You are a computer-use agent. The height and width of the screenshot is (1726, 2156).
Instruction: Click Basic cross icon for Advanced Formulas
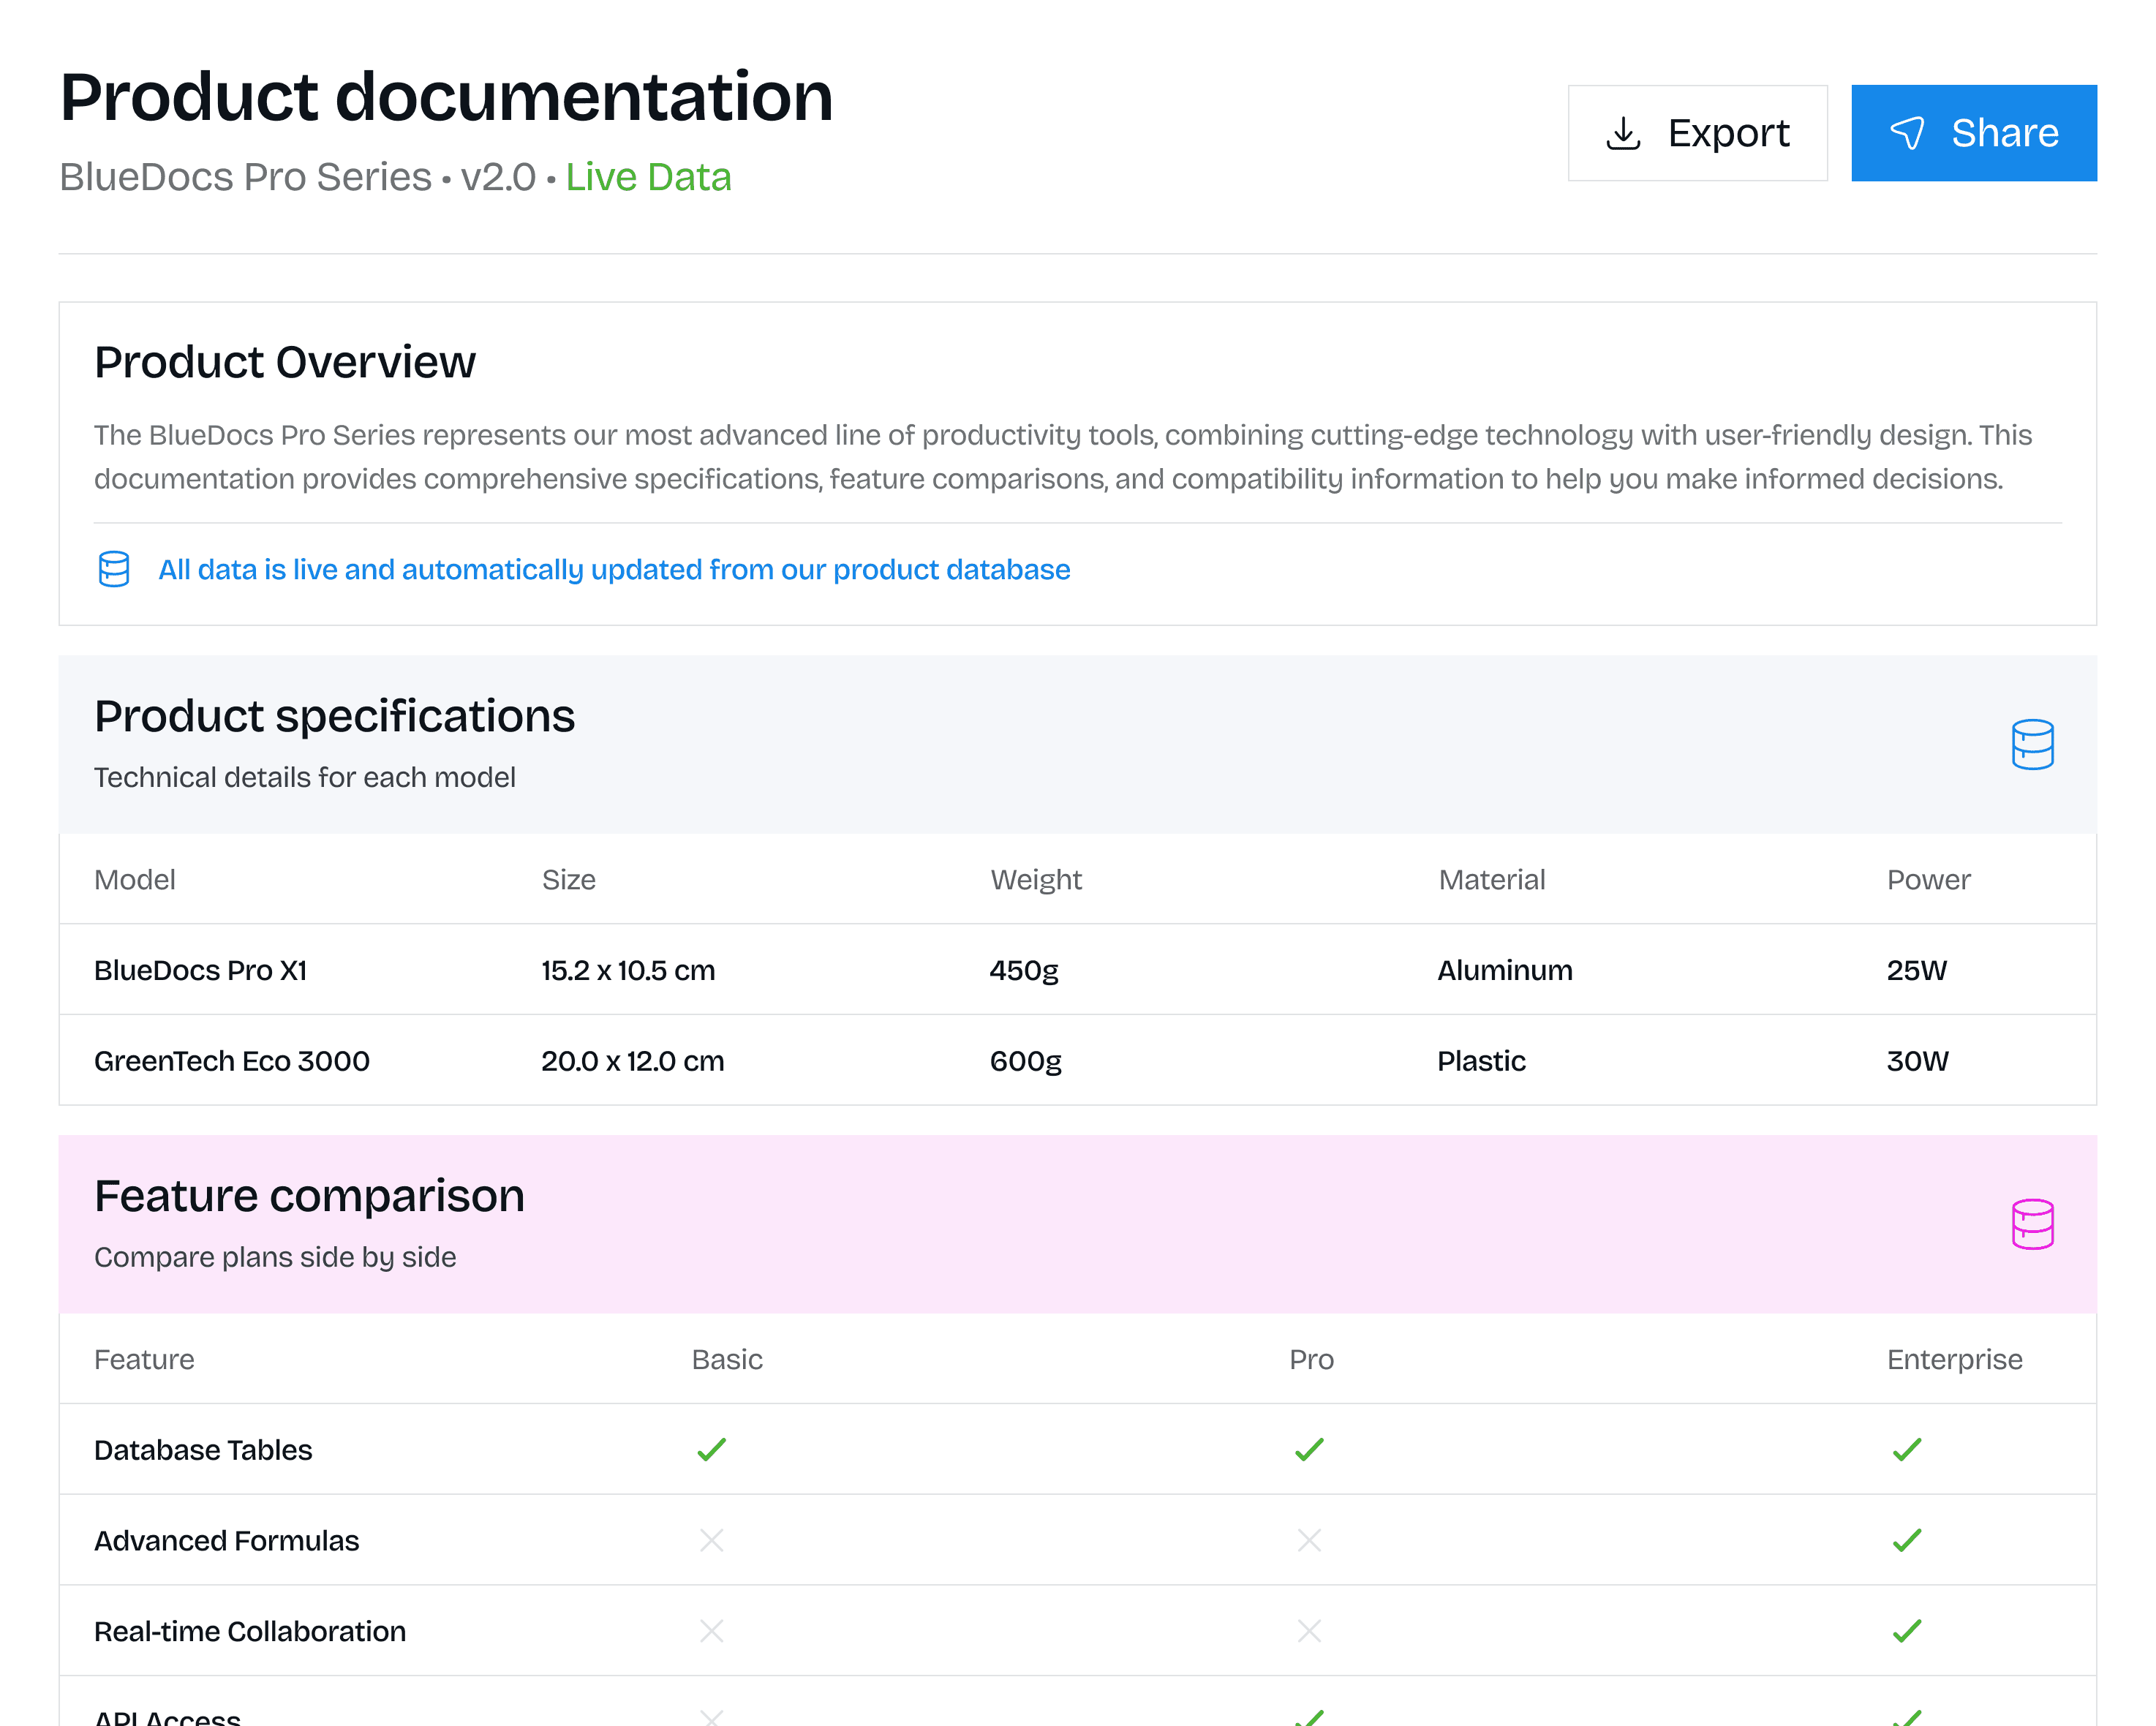(x=711, y=1540)
